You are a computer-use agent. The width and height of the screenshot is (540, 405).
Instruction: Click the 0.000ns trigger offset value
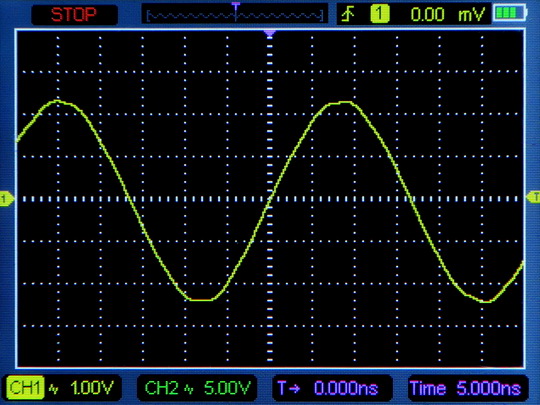tap(346, 388)
